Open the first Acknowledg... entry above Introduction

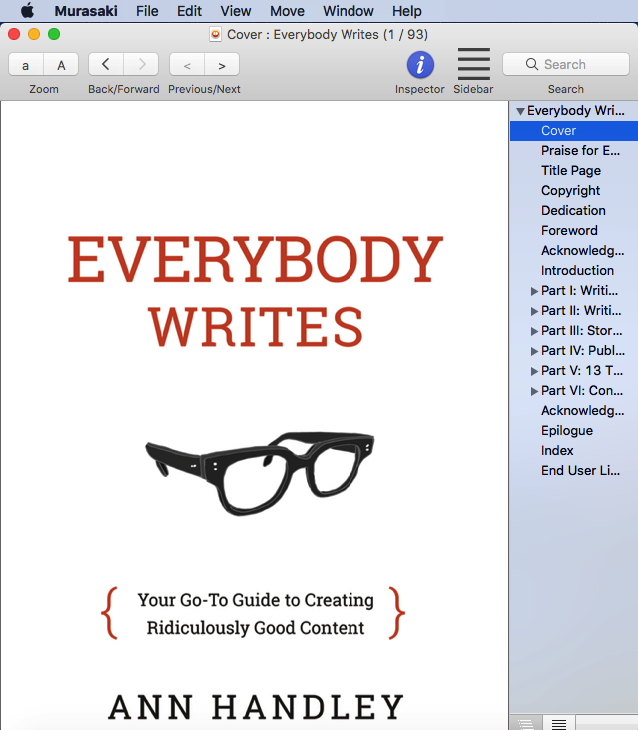coord(583,251)
